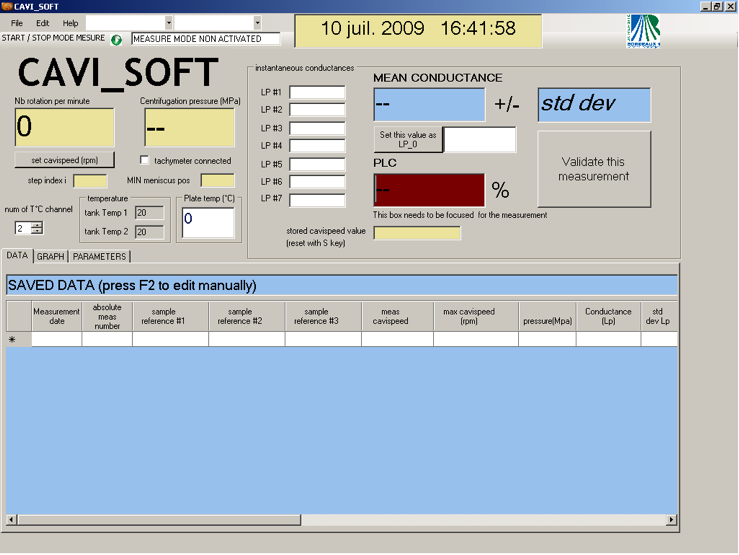Click the CAVI_SOFT title bar app icon
Viewport: 739px width, 555px height.
click(7, 6)
